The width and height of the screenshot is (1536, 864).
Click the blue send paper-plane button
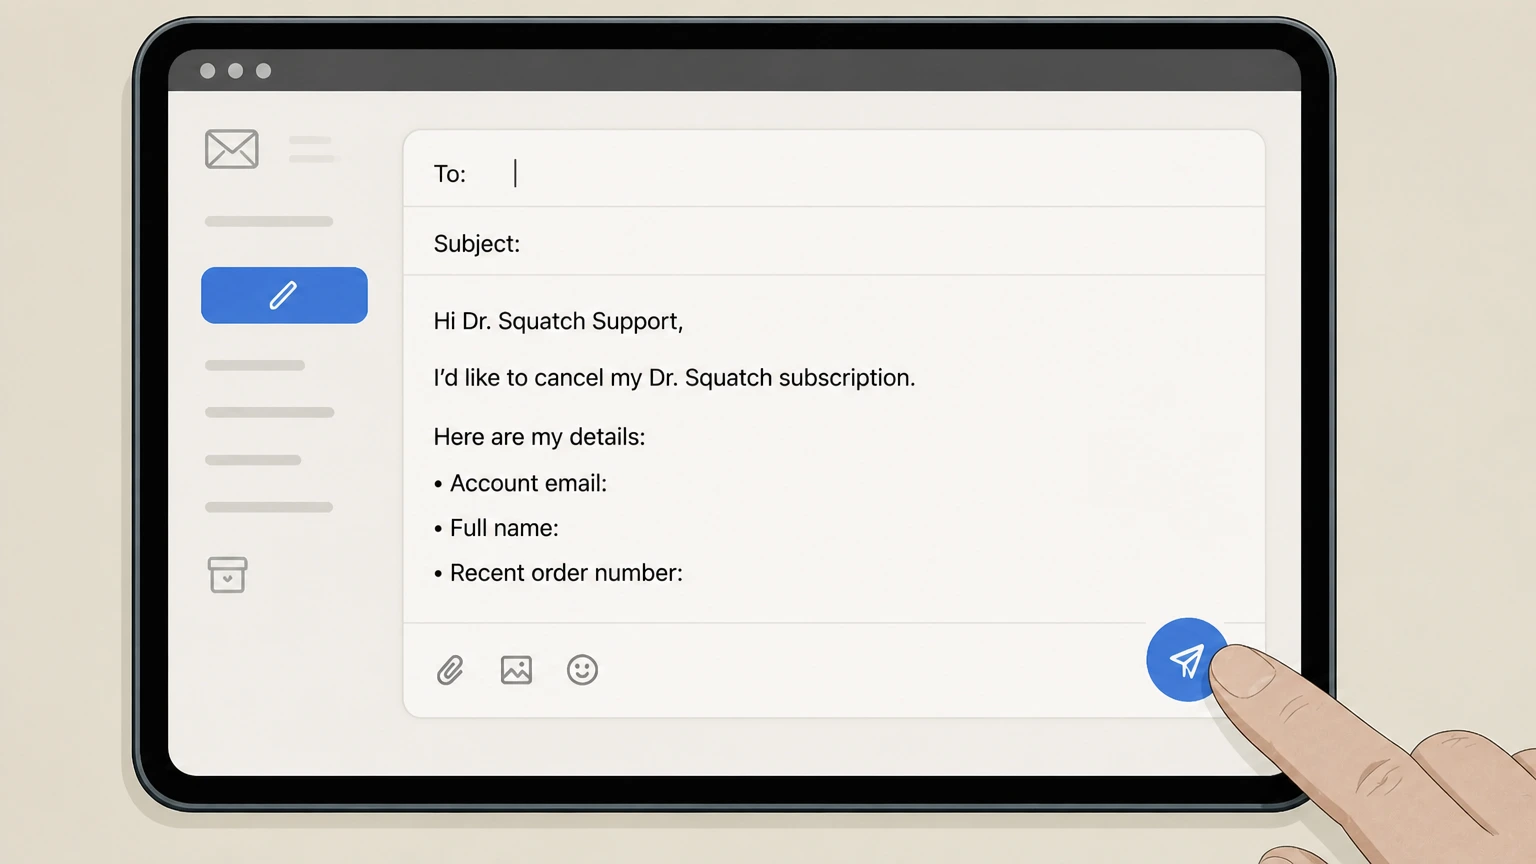coord(1187,660)
